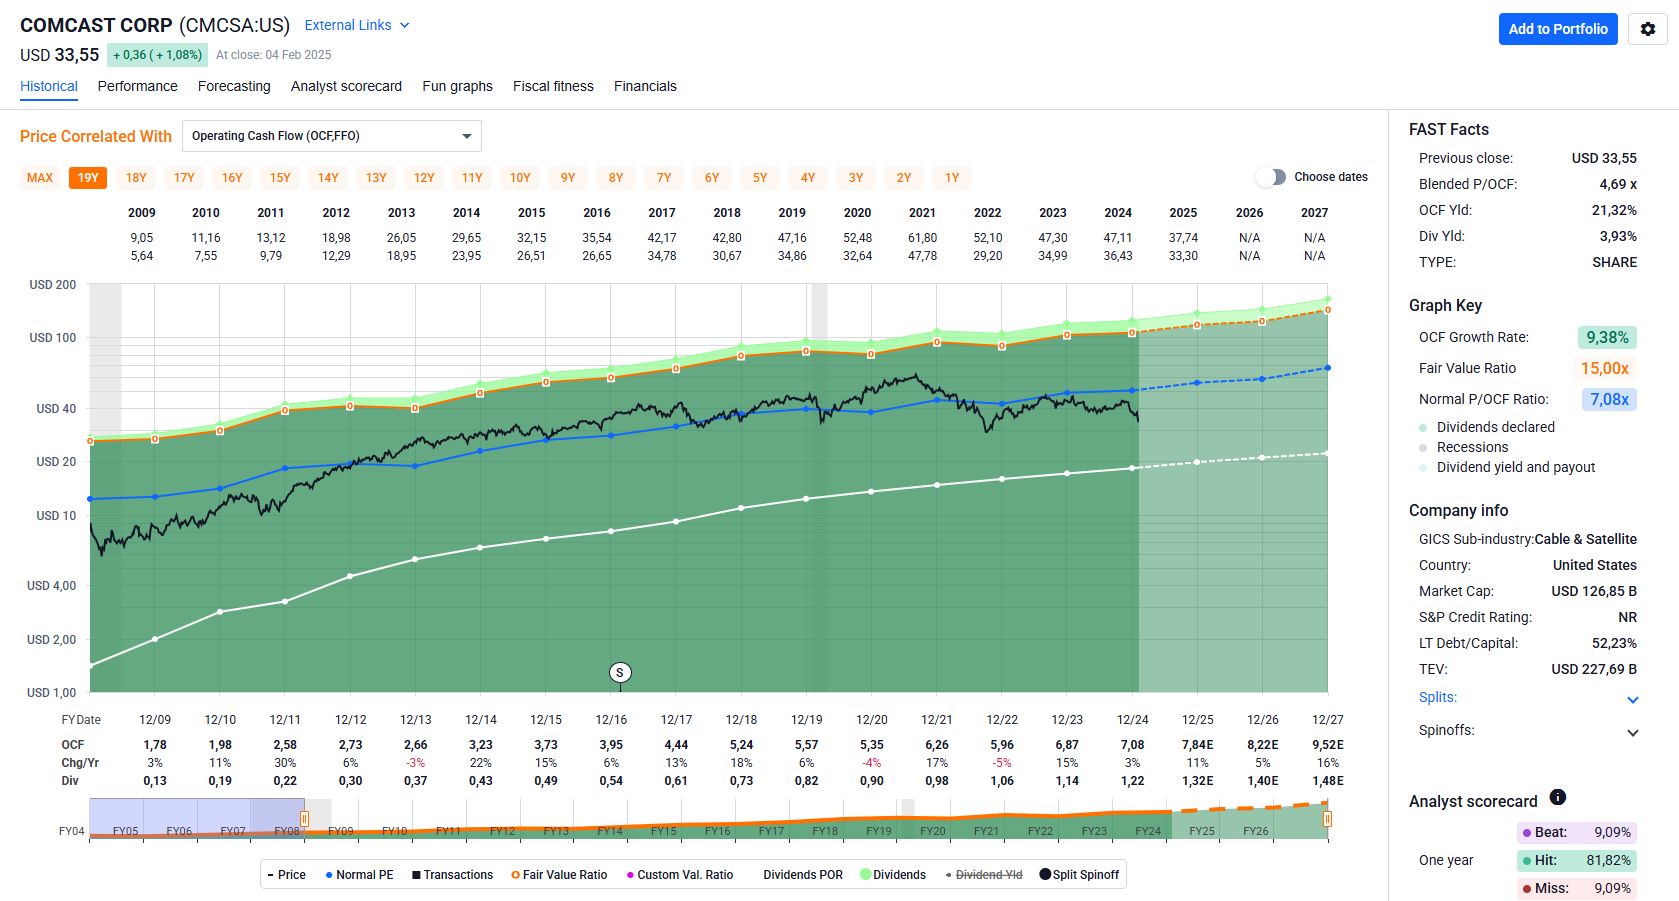Open the settings gear icon
Screen dimensions: 1679x901
pyautogui.click(x=1648, y=29)
